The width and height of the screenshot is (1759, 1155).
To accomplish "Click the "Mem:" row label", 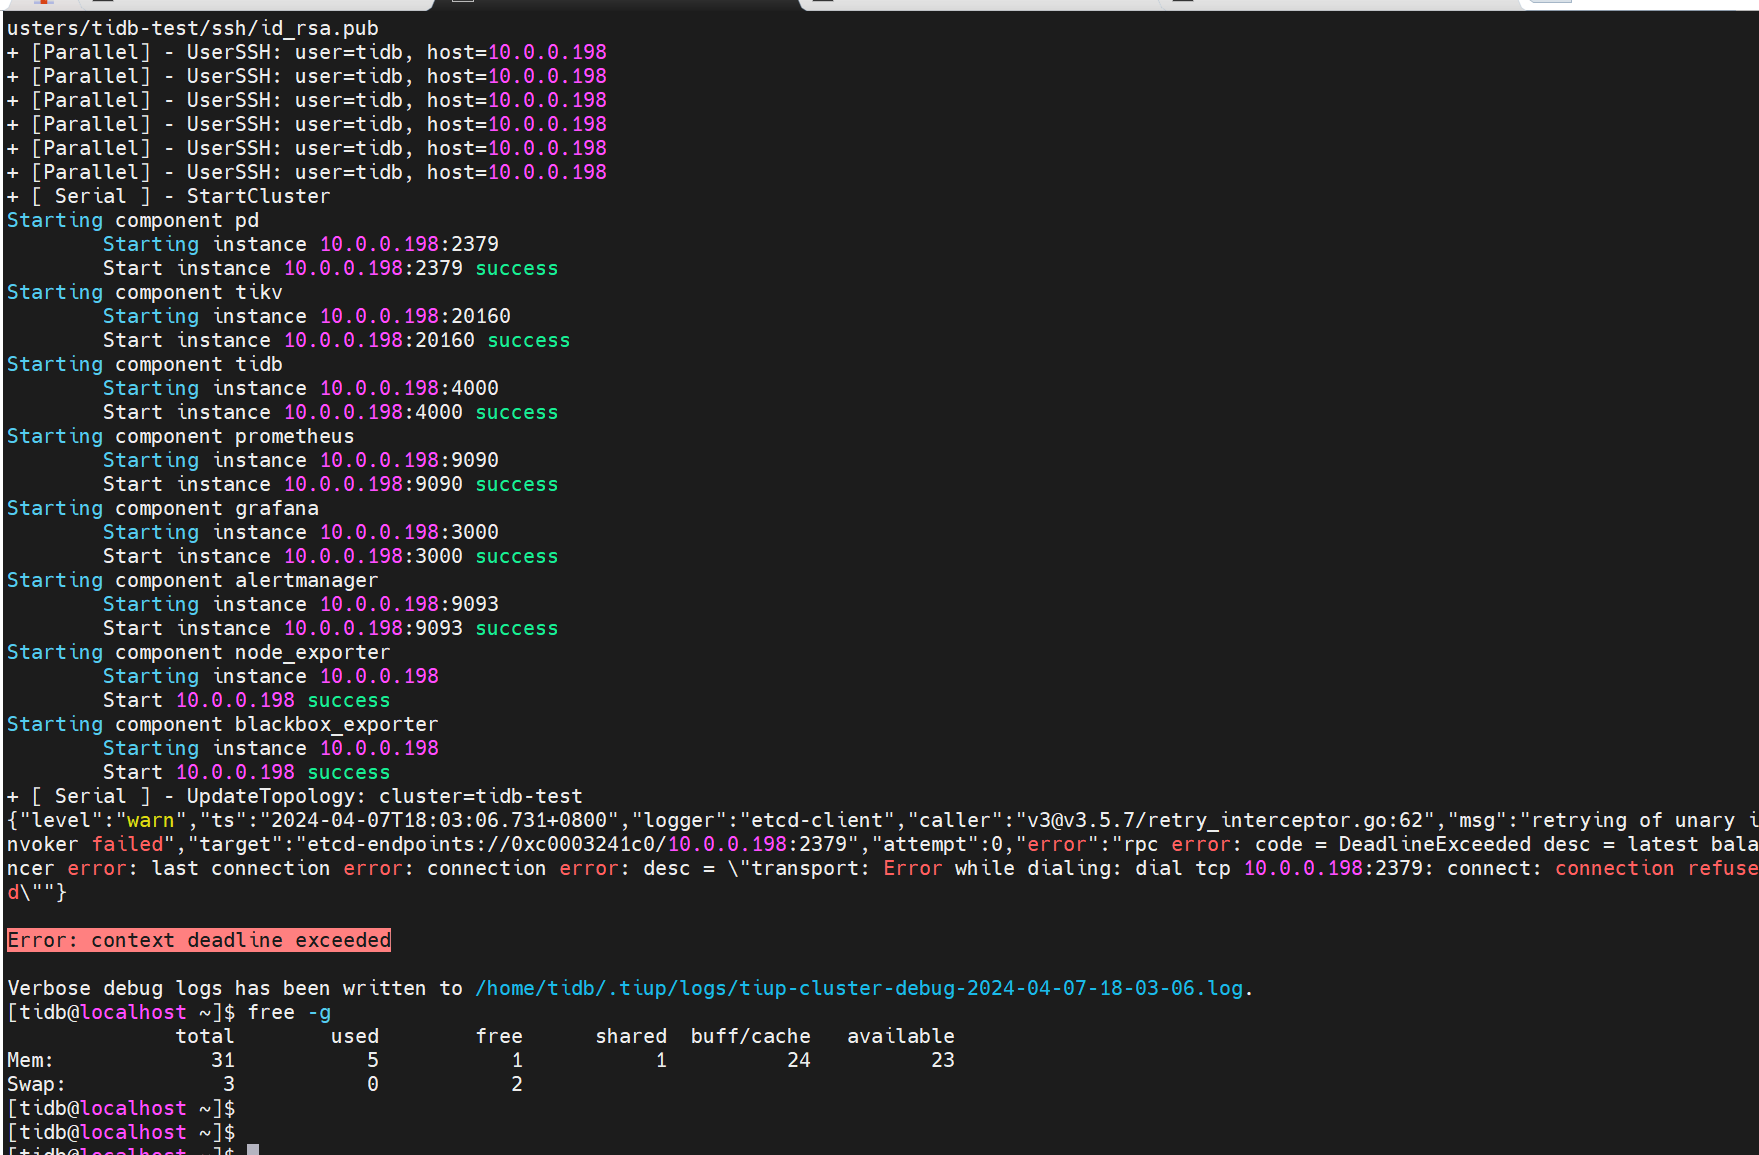I will tap(30, 1060).
